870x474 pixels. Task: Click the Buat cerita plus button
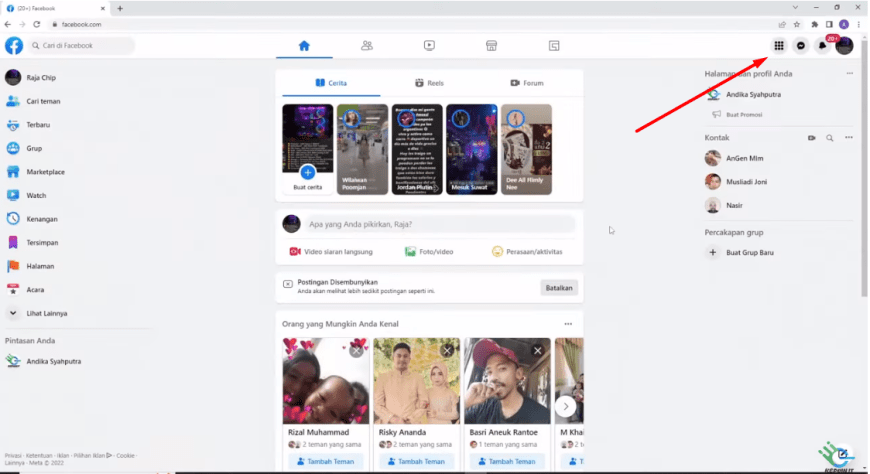pyautogui.click(x=307, y=173)
